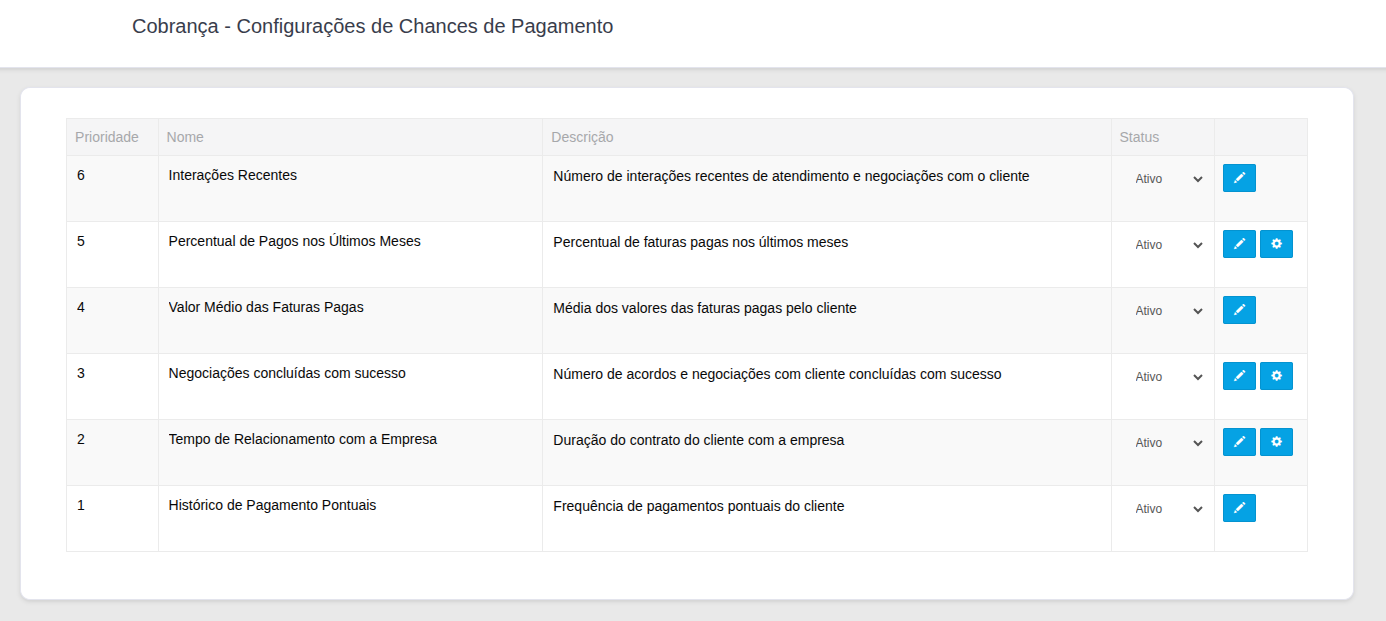1386x621 pixels.
Task: Click the Status column header
Action: point(1139,137)
